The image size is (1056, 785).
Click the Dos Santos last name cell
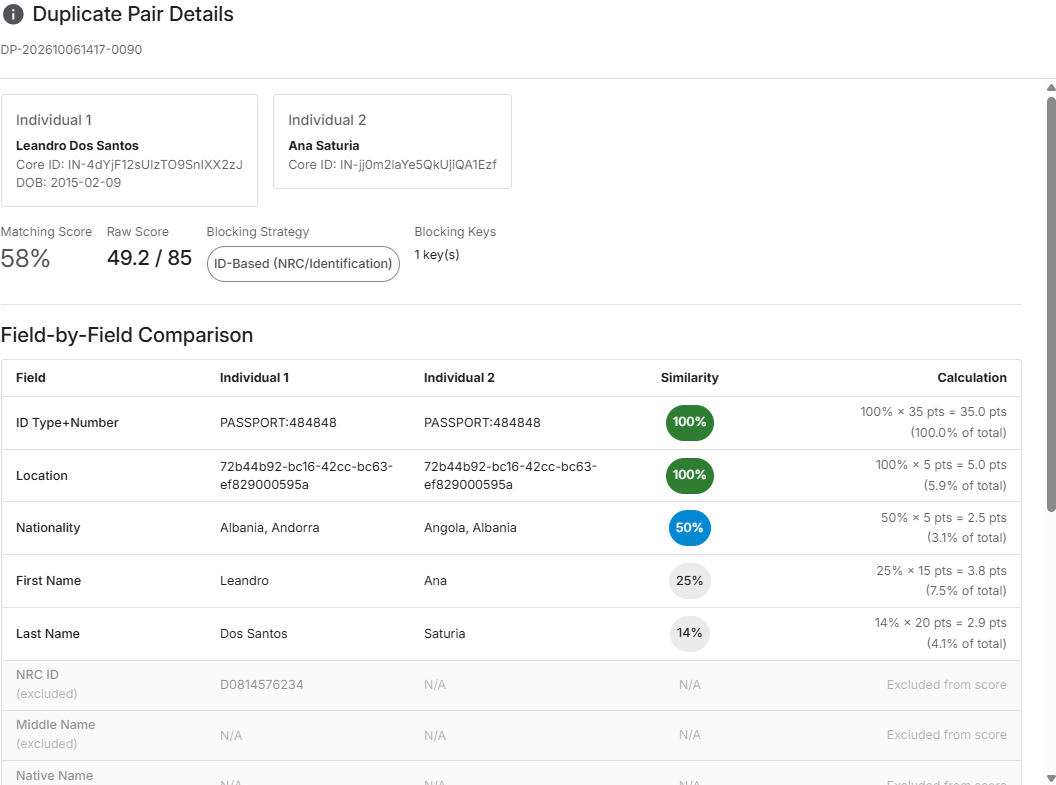pyautogui.click(x=254, y=634)
